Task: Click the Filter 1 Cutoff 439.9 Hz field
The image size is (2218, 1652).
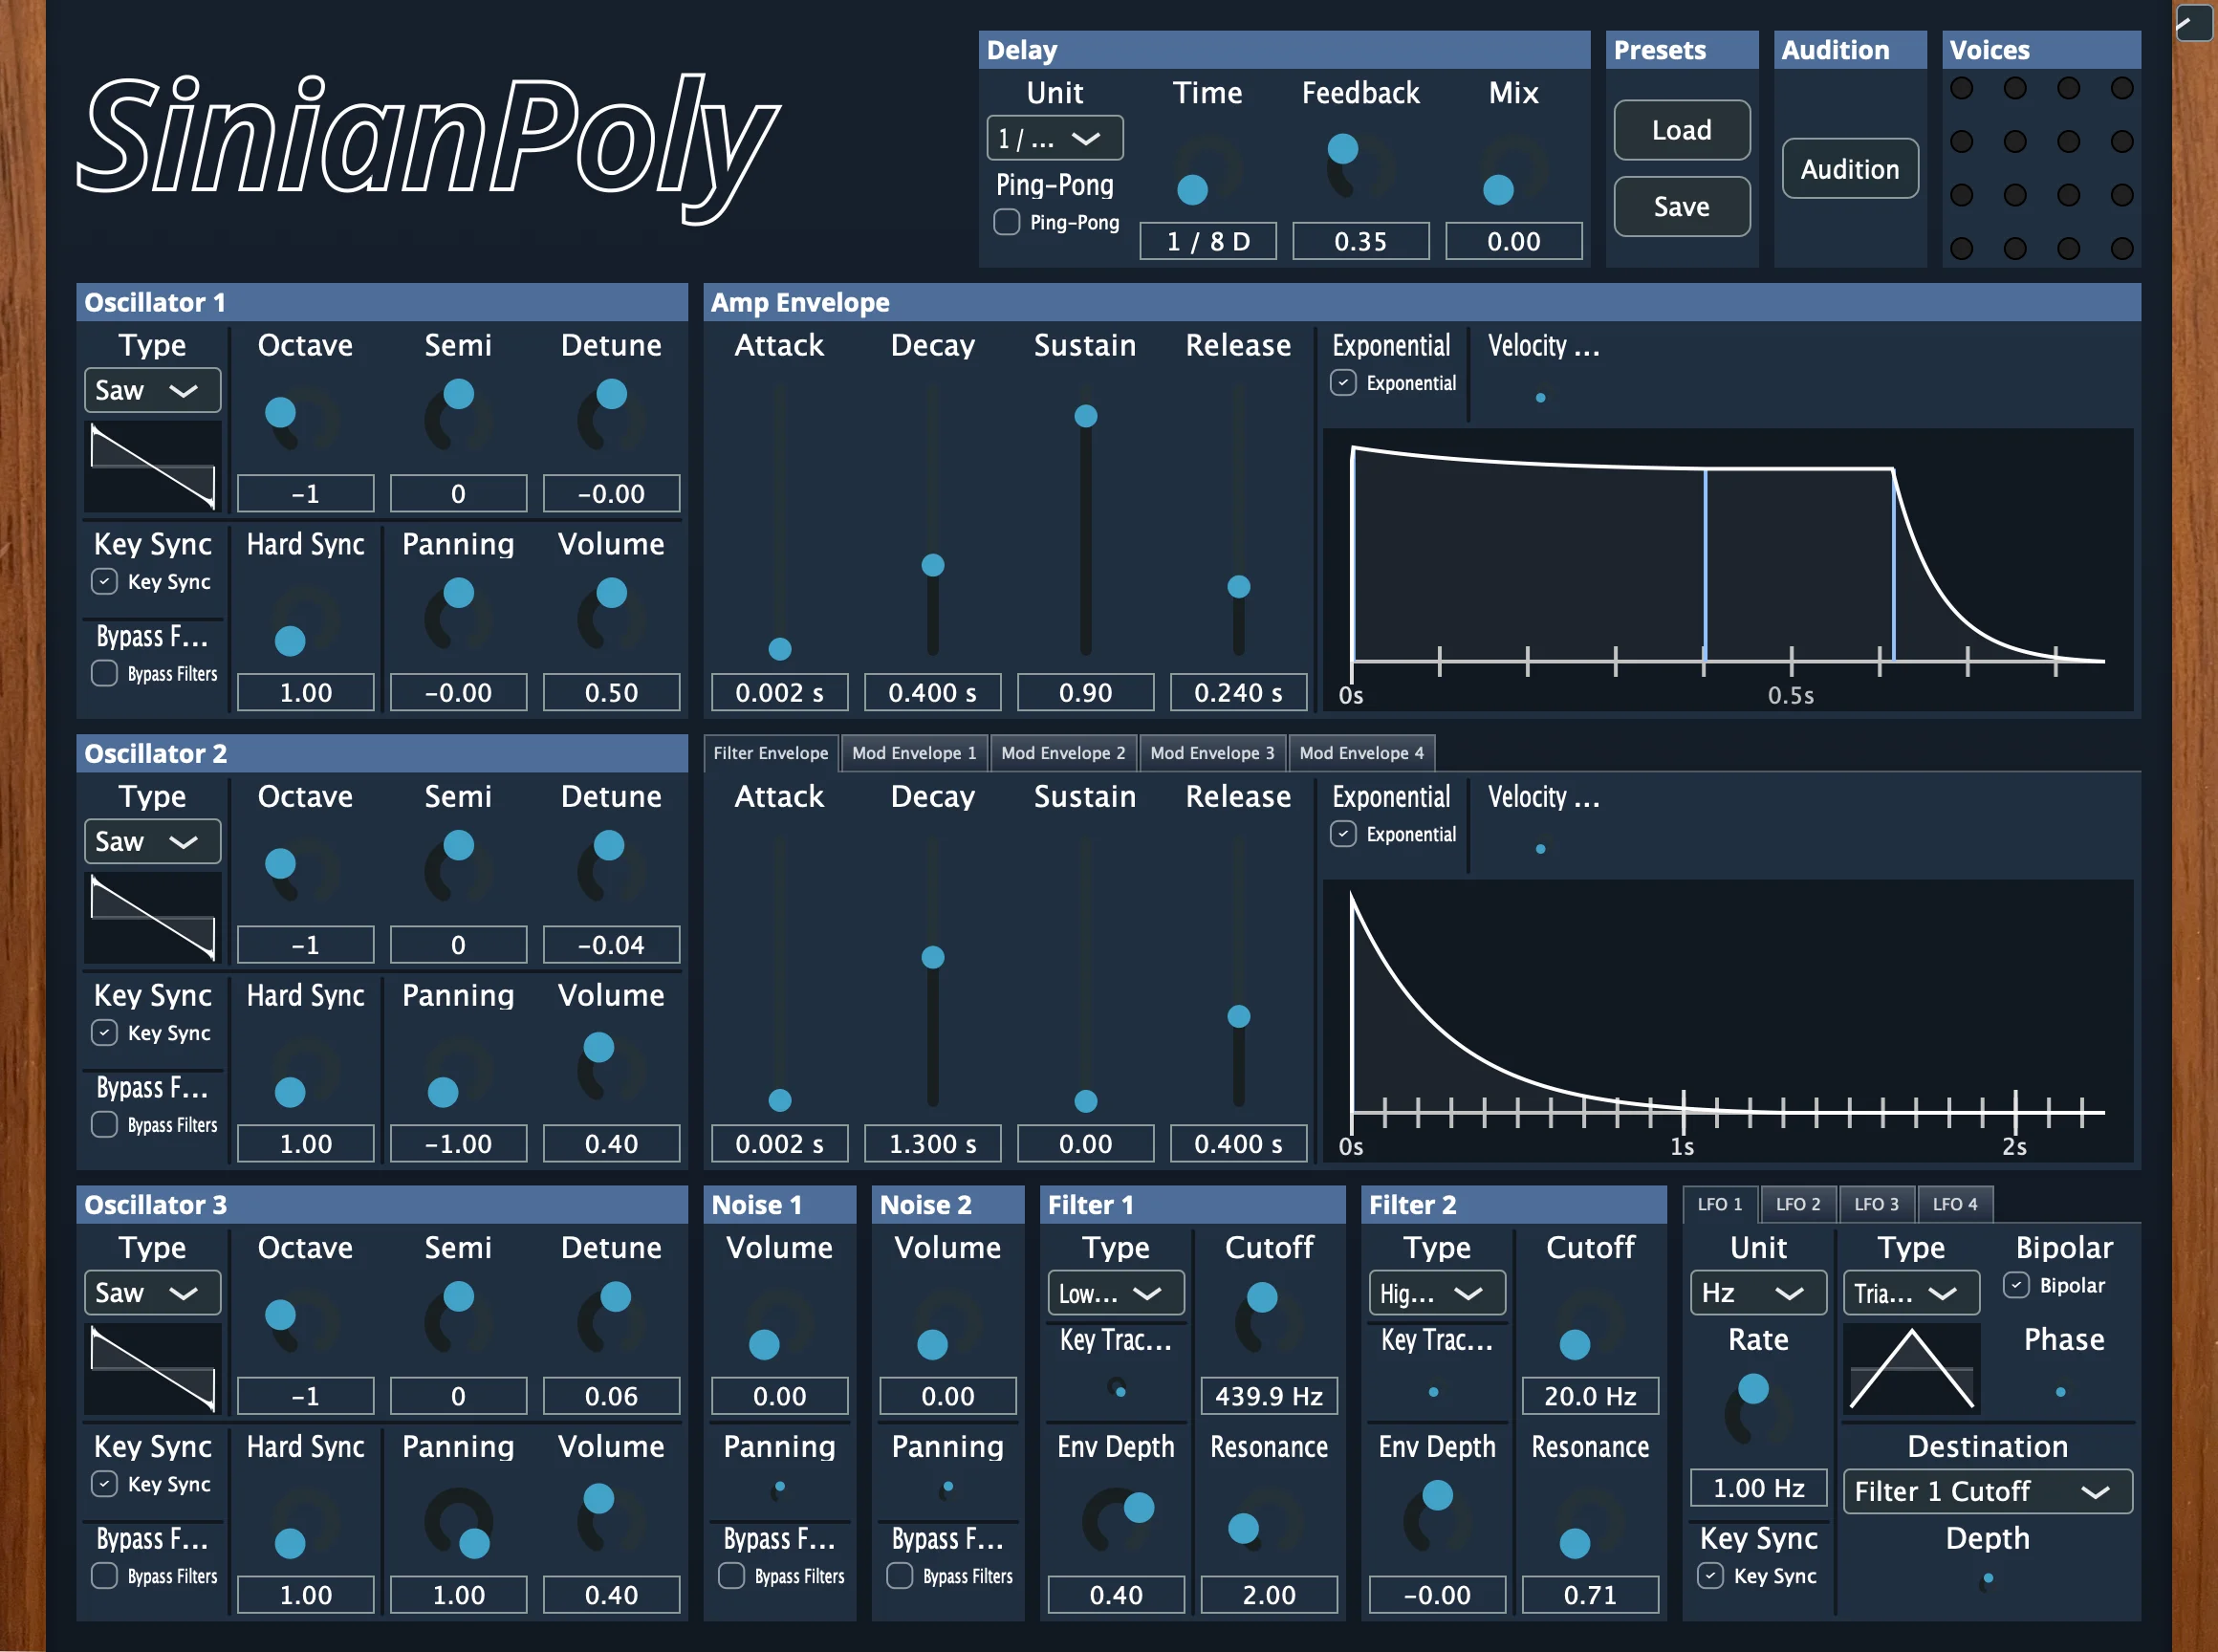Action: tap(1269, 1395)
